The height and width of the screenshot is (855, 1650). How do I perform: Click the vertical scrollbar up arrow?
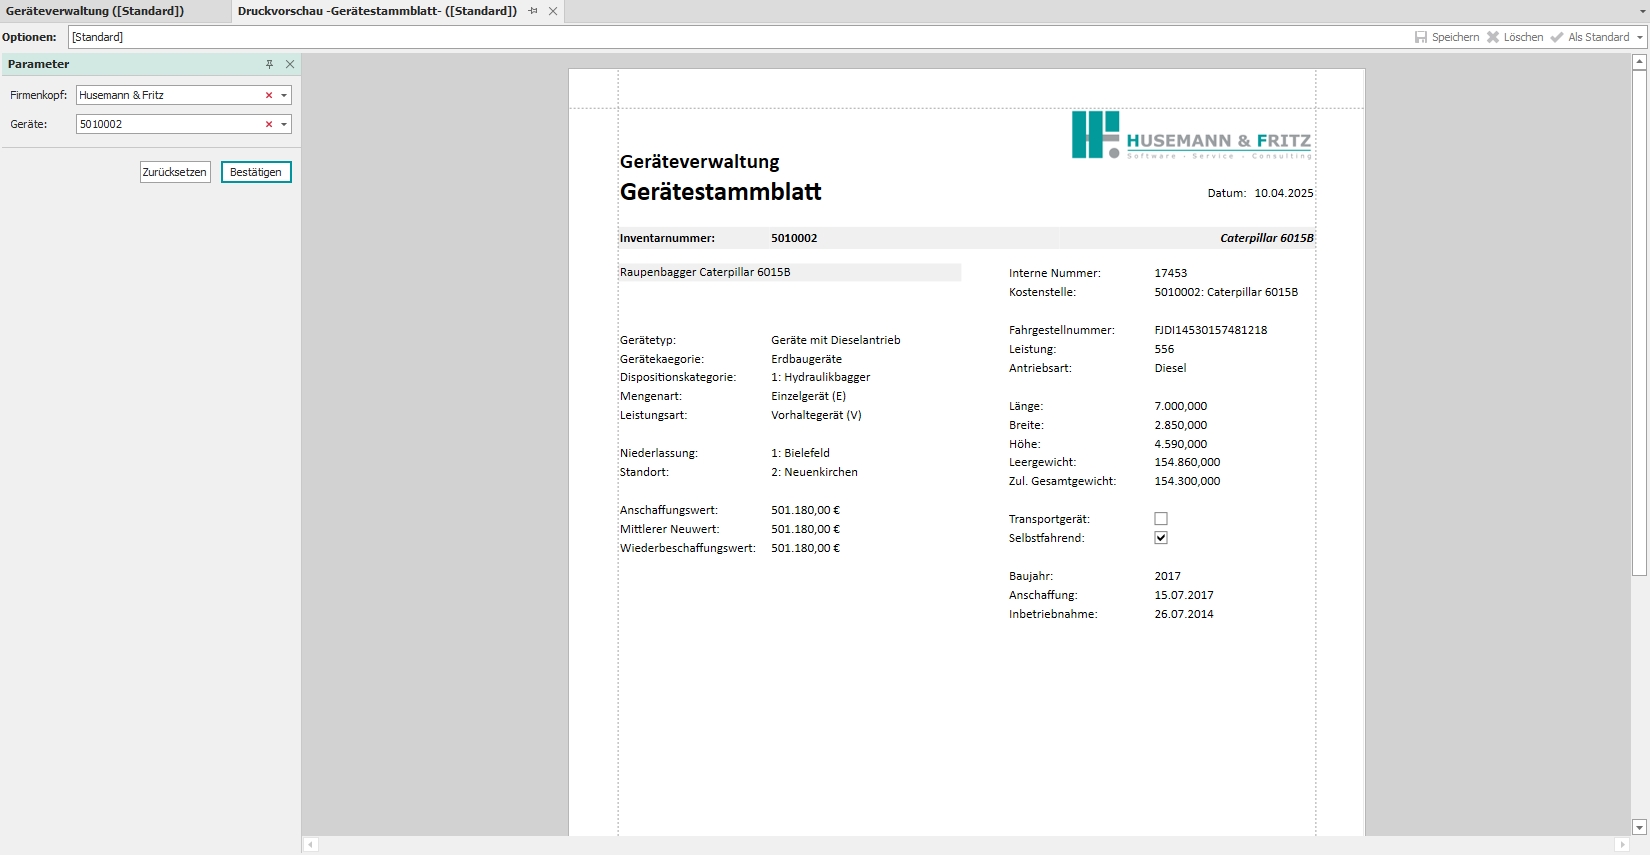1639,62
